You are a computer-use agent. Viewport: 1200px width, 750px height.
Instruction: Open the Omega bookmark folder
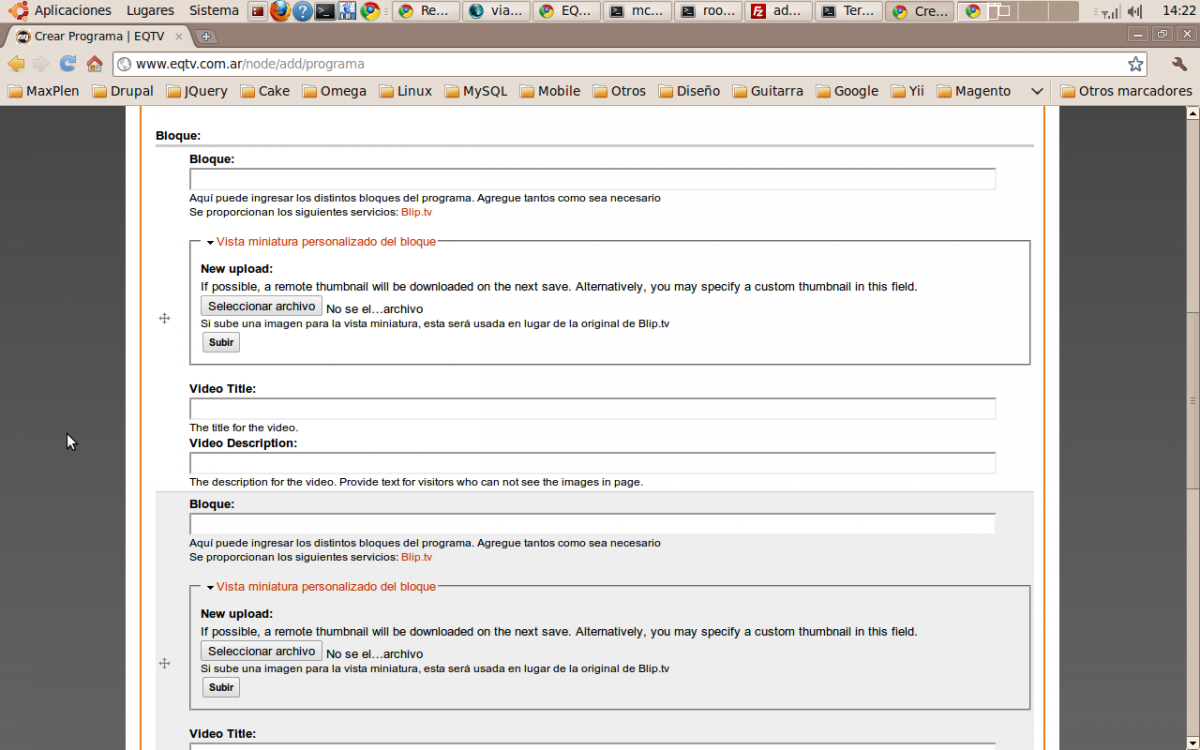pyautogui.click(x=334, y=91)
